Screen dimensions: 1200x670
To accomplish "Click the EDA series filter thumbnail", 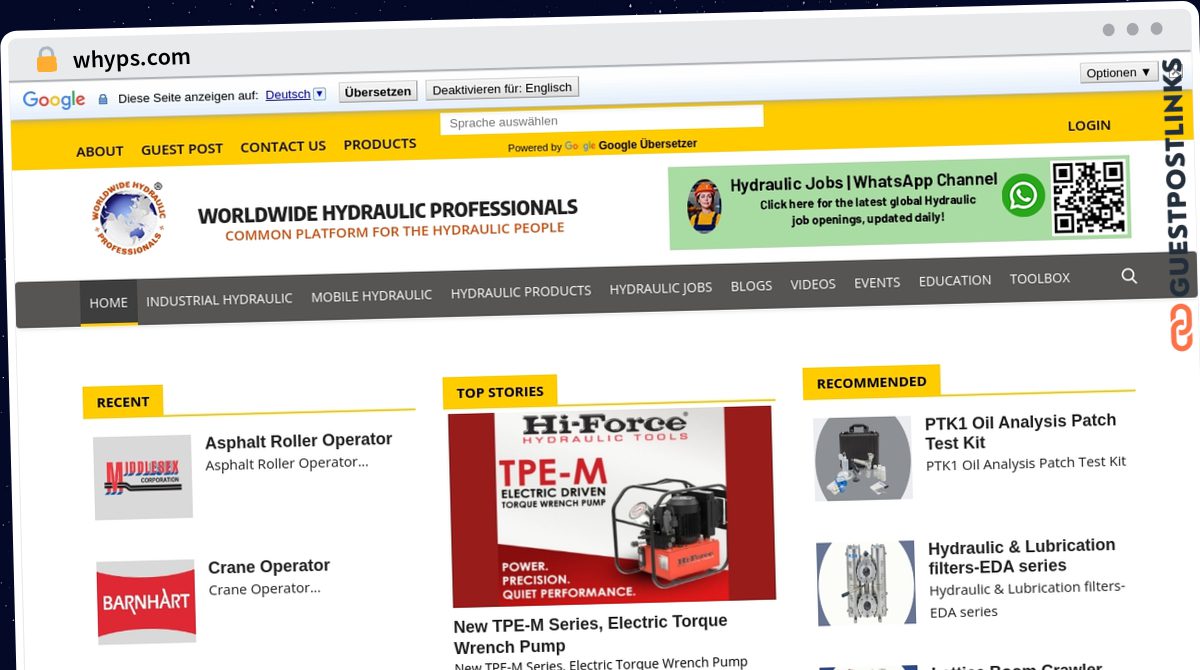I will 866,583.
